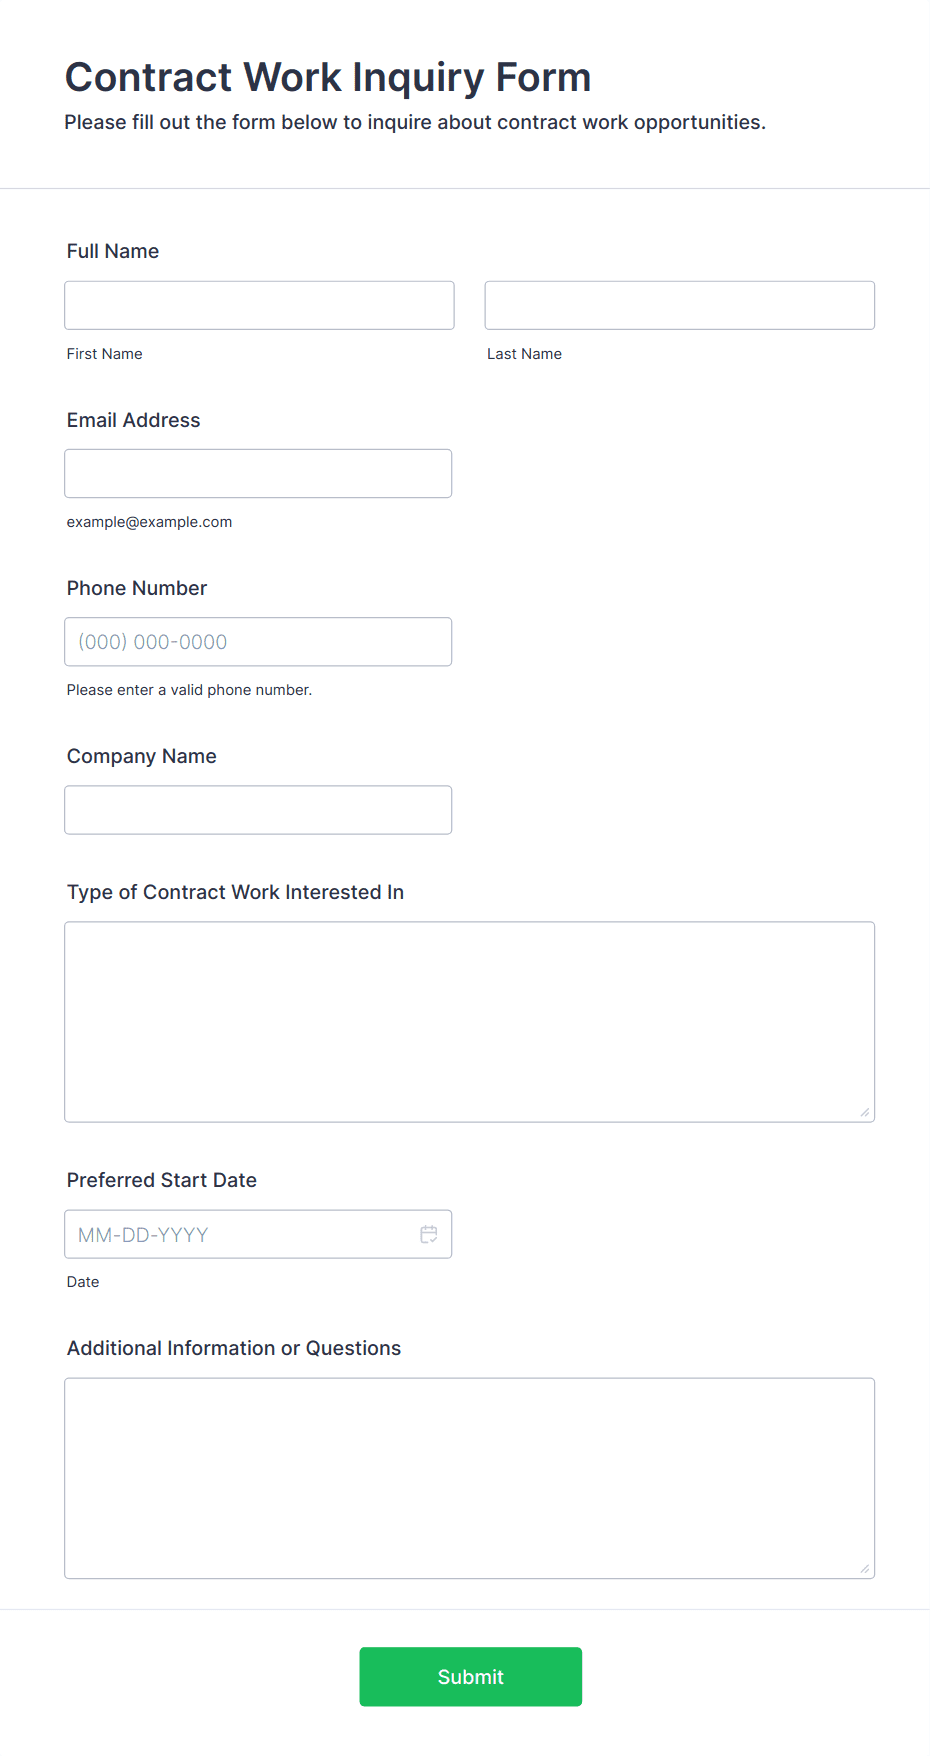The height and width of the screenshot is (1756, 930).
Task: Select the Email Address input box
Action: coord(258,473)
